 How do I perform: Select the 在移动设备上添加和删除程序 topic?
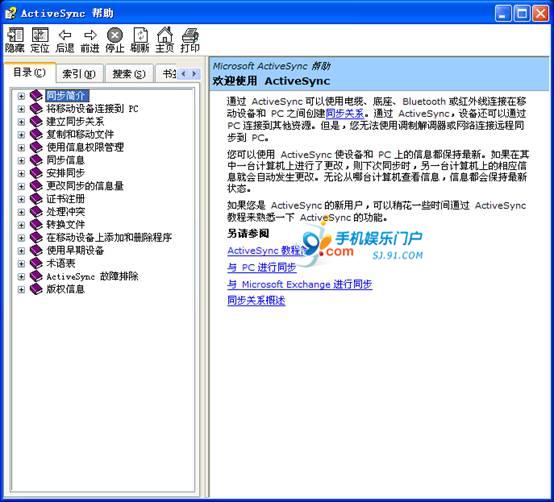tap(109, 237)
